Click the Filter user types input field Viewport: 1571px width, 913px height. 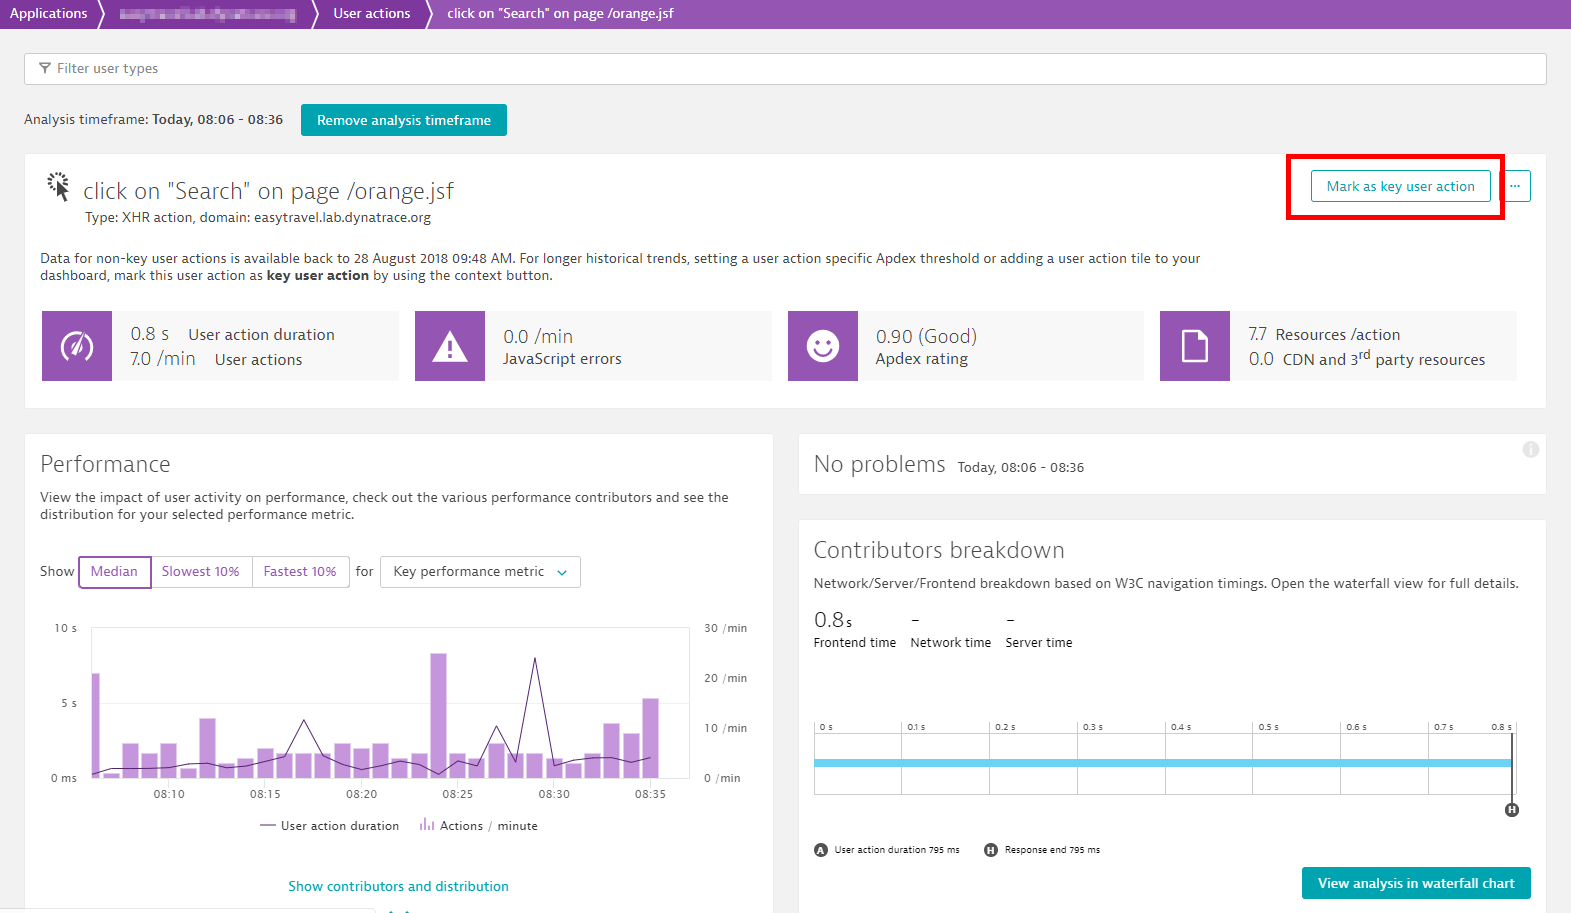tap(785, 69)
